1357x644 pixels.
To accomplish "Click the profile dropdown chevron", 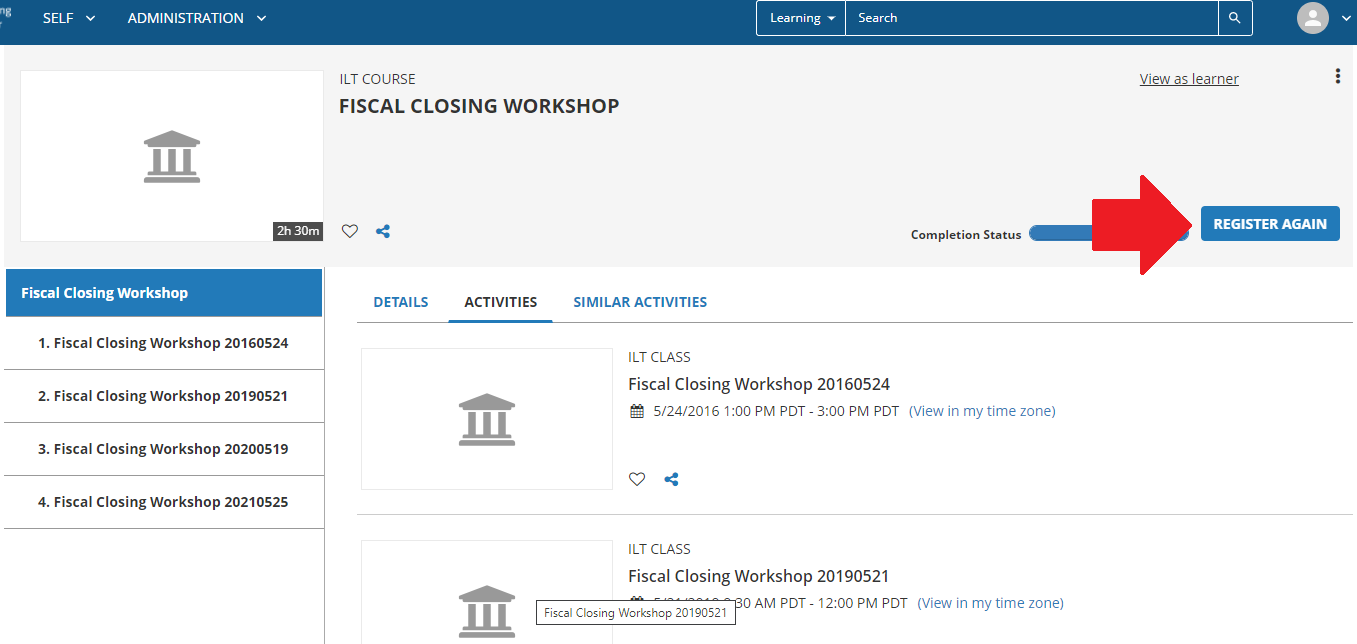I will [x=1346, y=17].
